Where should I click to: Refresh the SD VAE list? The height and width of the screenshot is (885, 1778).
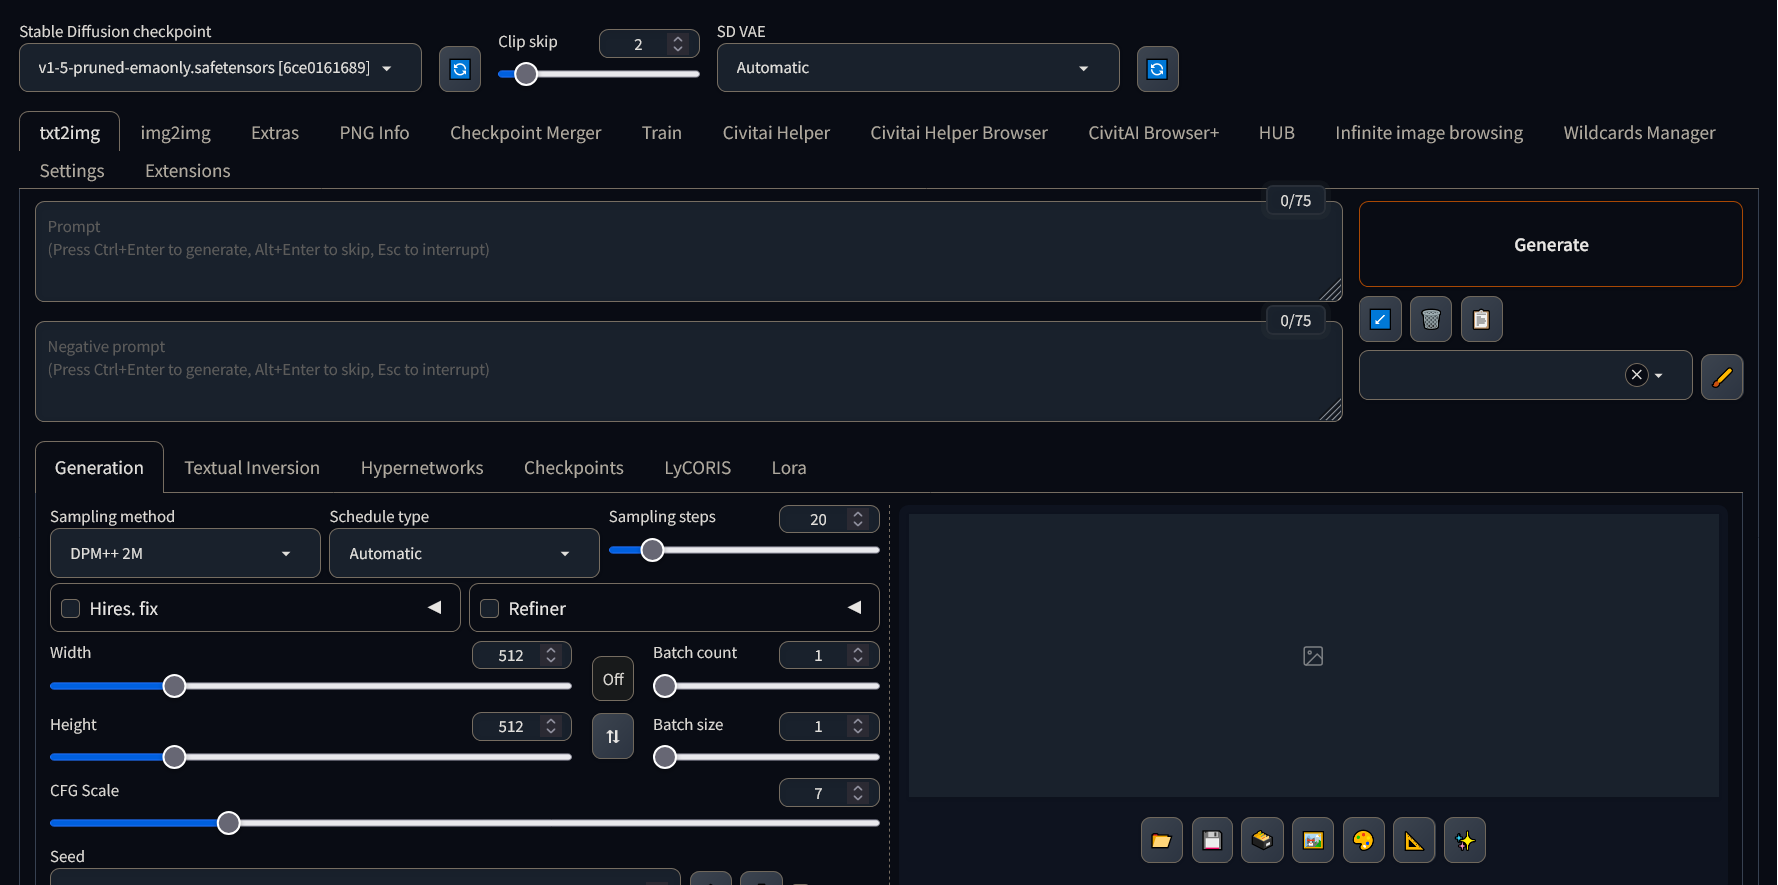[x=1157, y=69]
